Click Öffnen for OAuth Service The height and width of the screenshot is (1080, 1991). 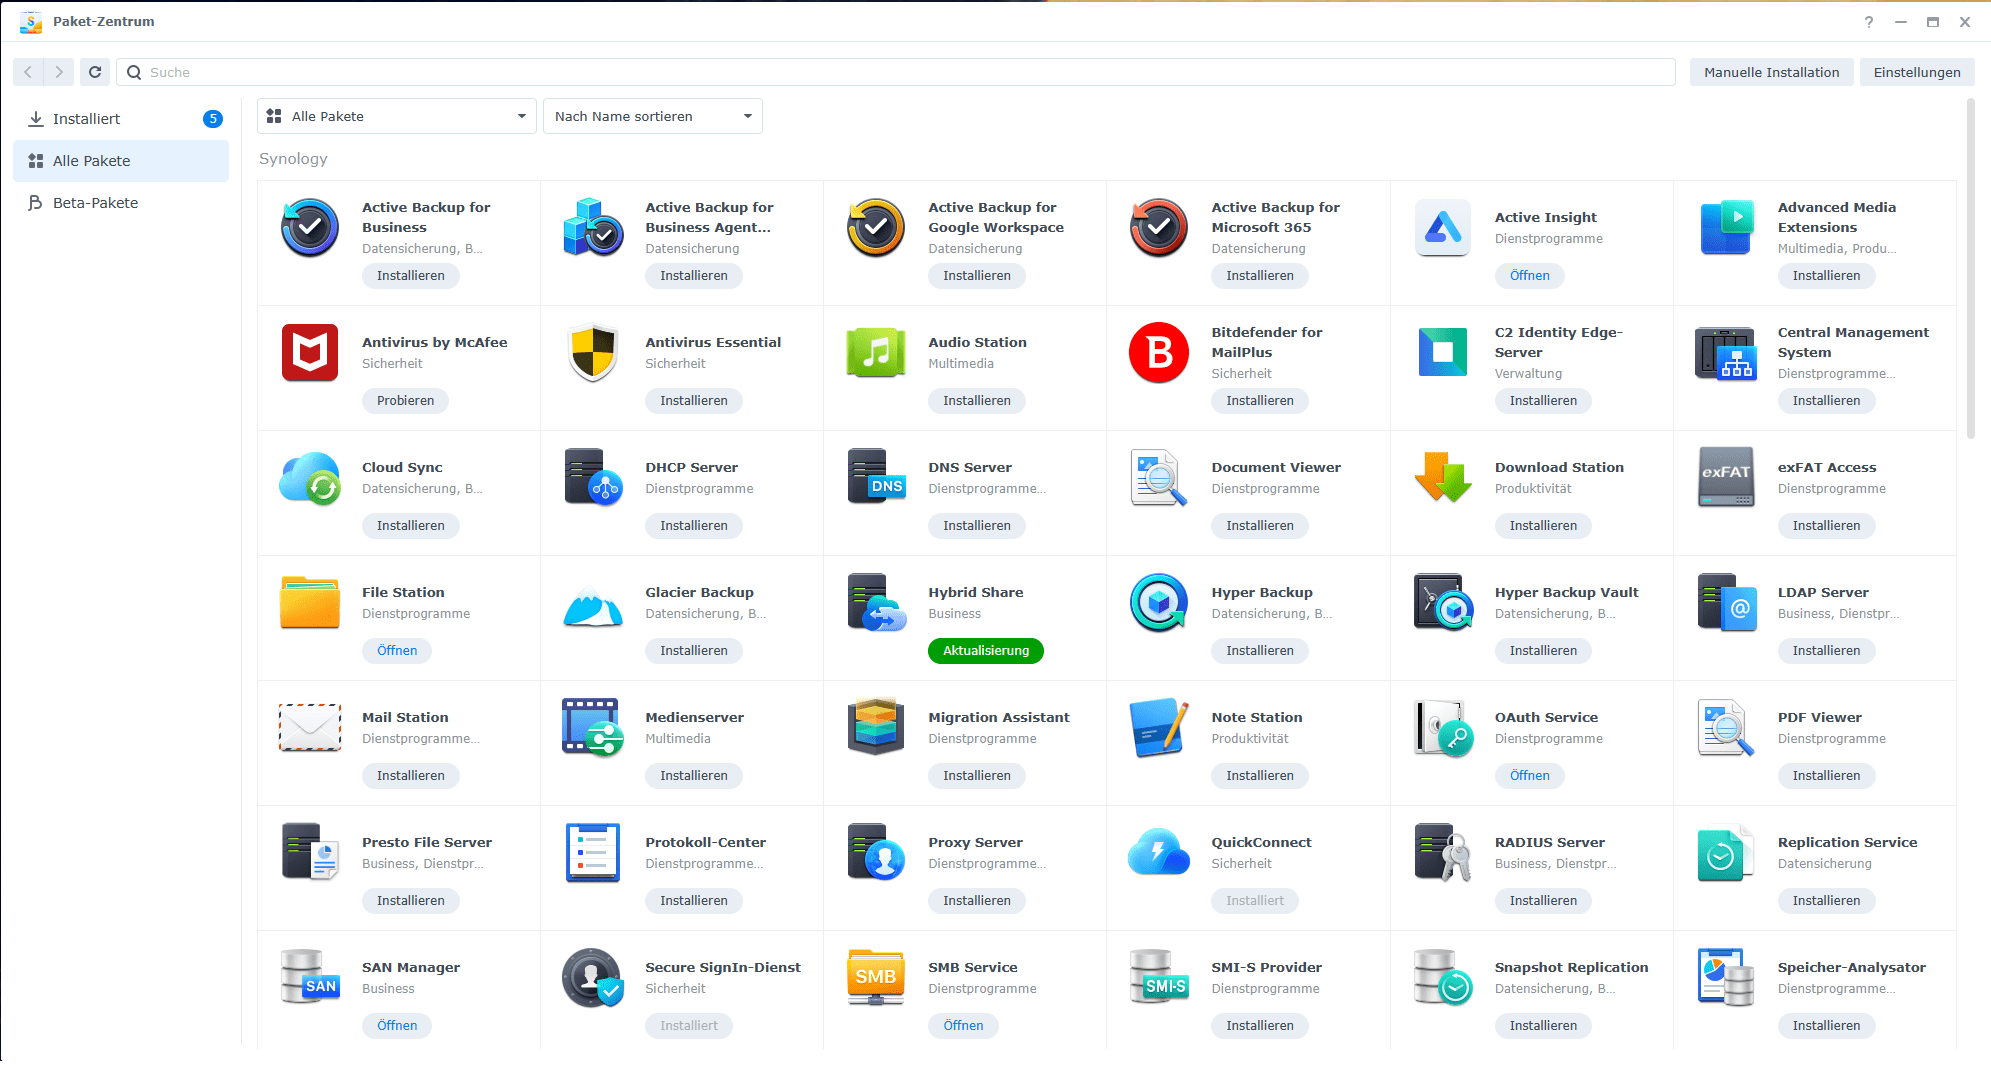(1529, 776)
